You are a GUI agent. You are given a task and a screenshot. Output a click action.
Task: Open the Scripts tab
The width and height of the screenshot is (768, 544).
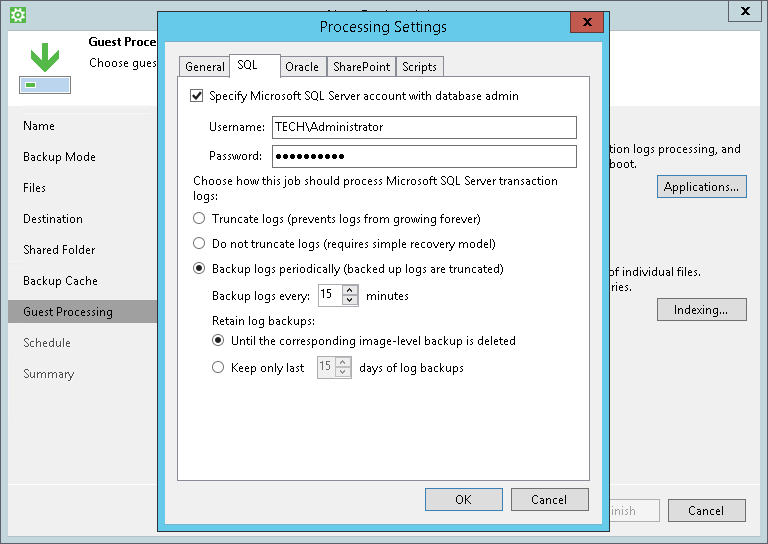tap(419, 67)
